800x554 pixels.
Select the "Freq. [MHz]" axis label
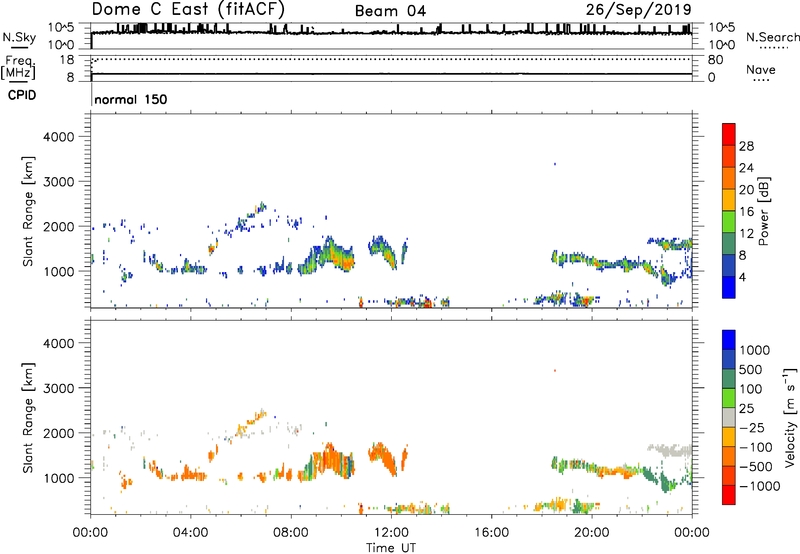[x=19, y=67]
